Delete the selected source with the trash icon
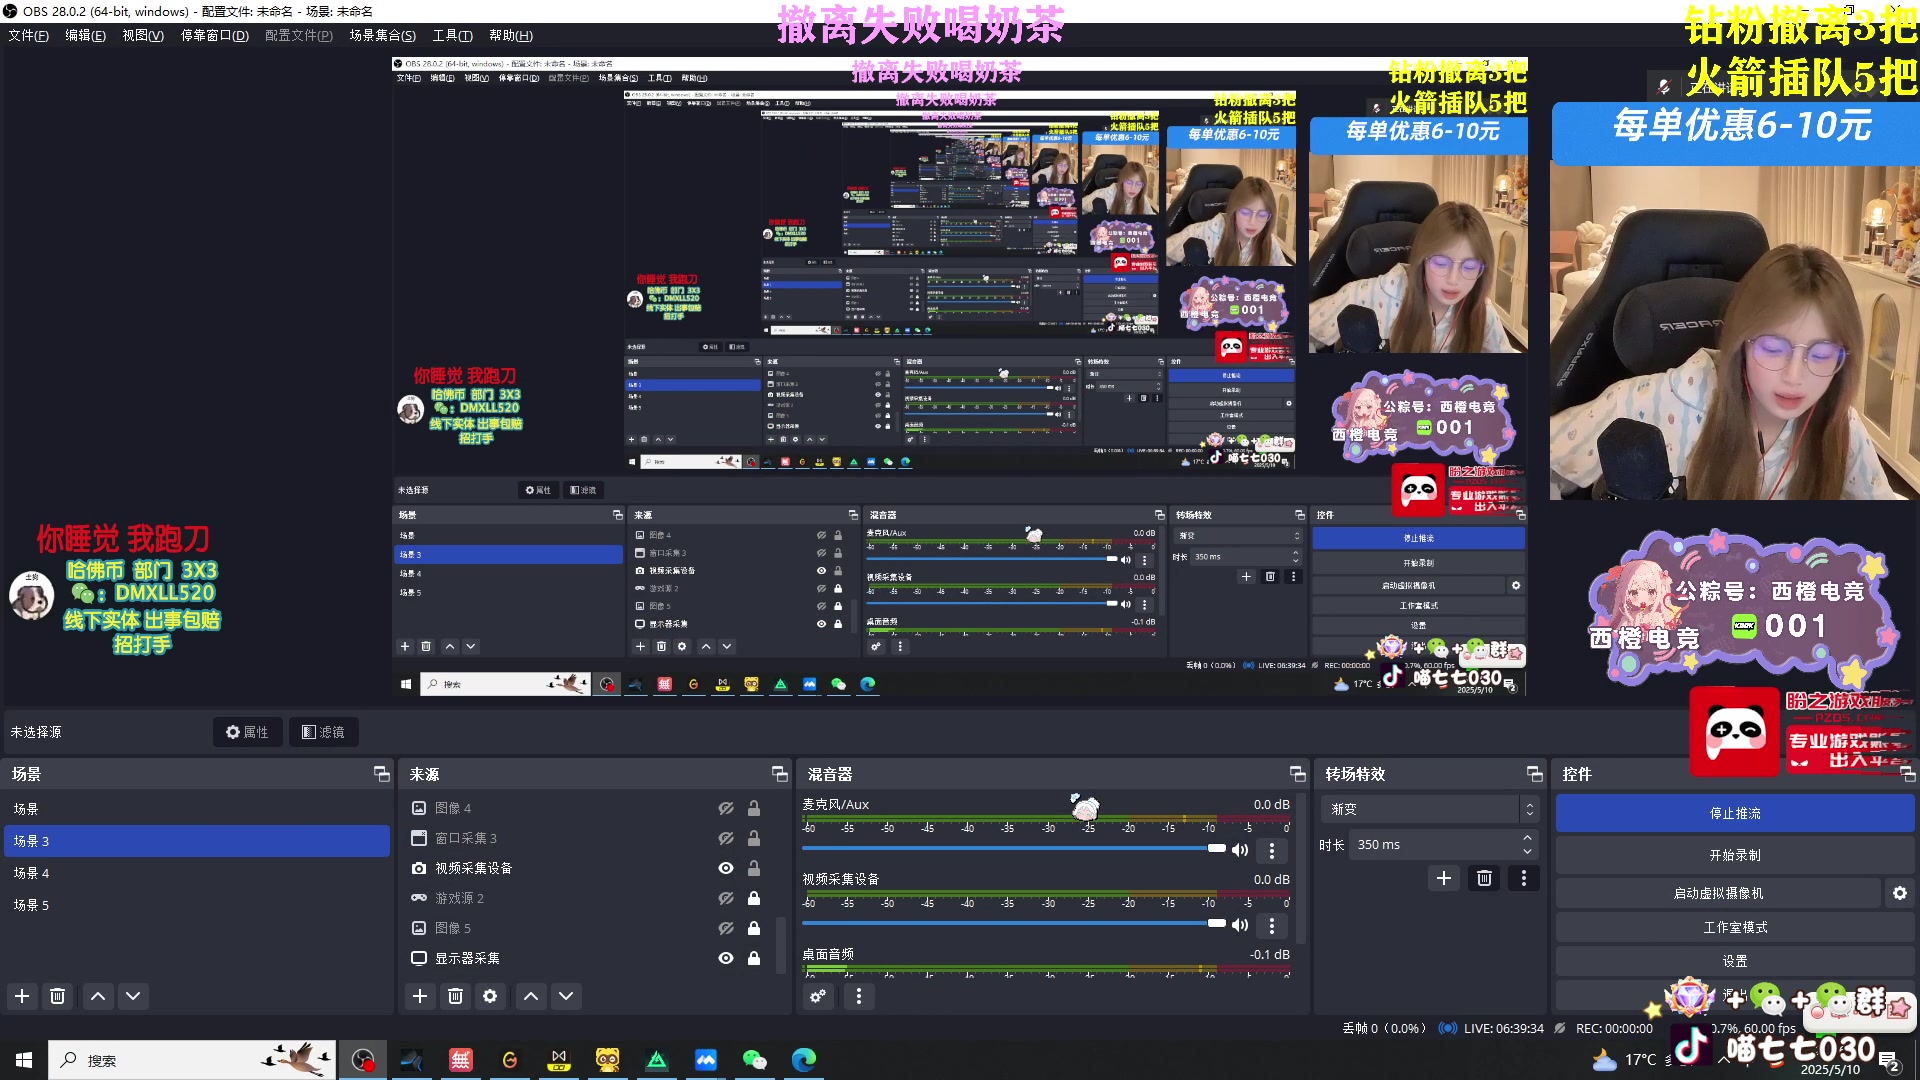 click(455, 996)
